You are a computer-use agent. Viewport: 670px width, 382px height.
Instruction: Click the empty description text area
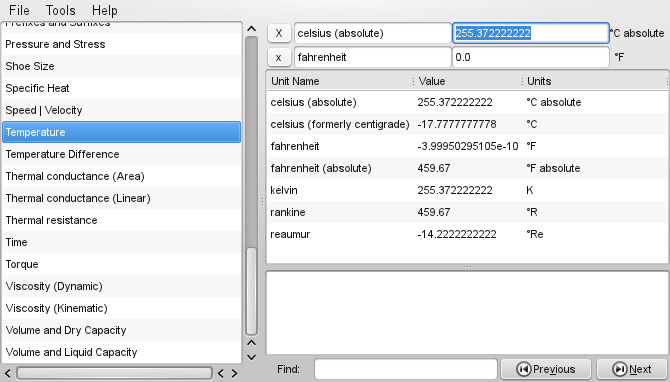click(x=467, y=313)
